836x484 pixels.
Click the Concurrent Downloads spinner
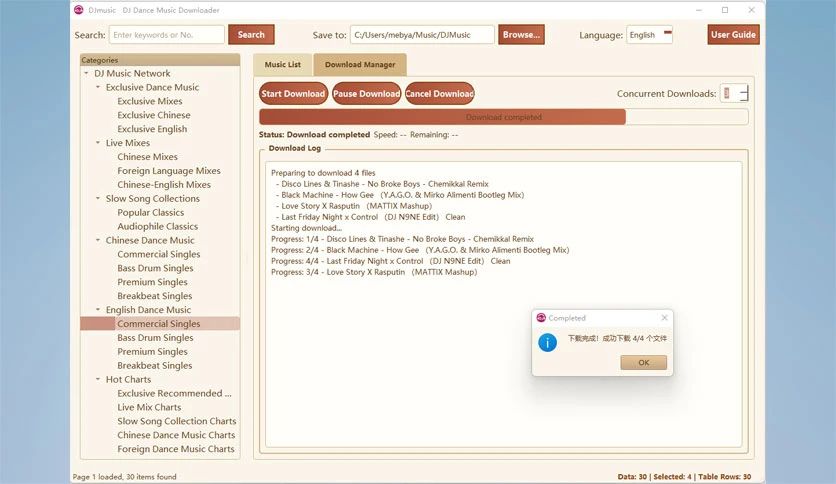(x=734, y=93)
